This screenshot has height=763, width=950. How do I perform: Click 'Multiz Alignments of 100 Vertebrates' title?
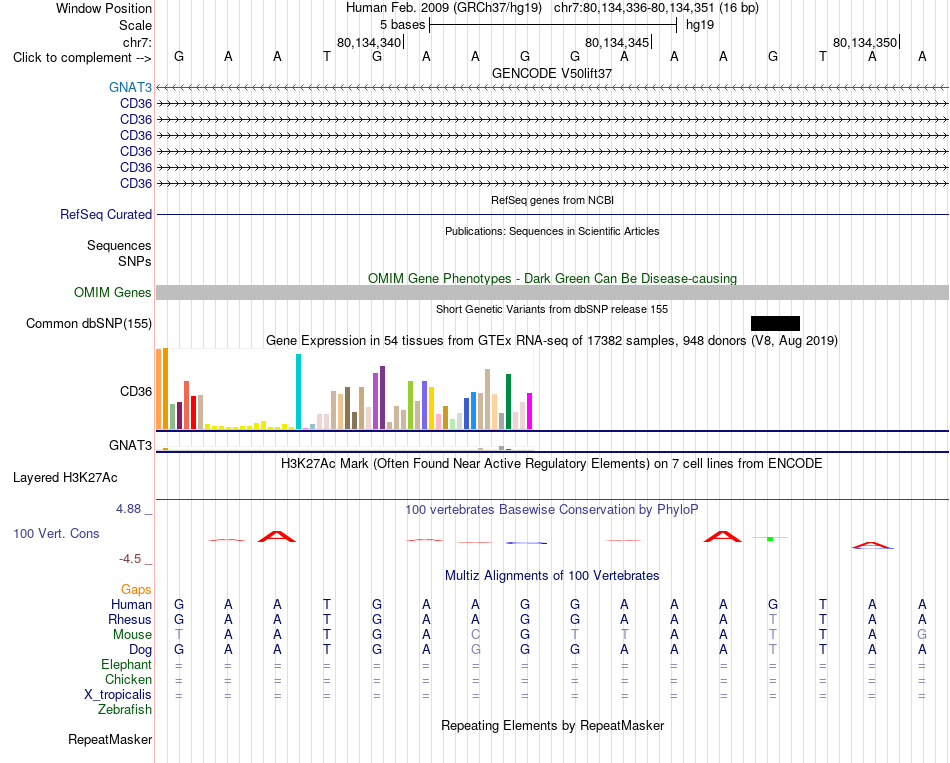tap(552, 576)
